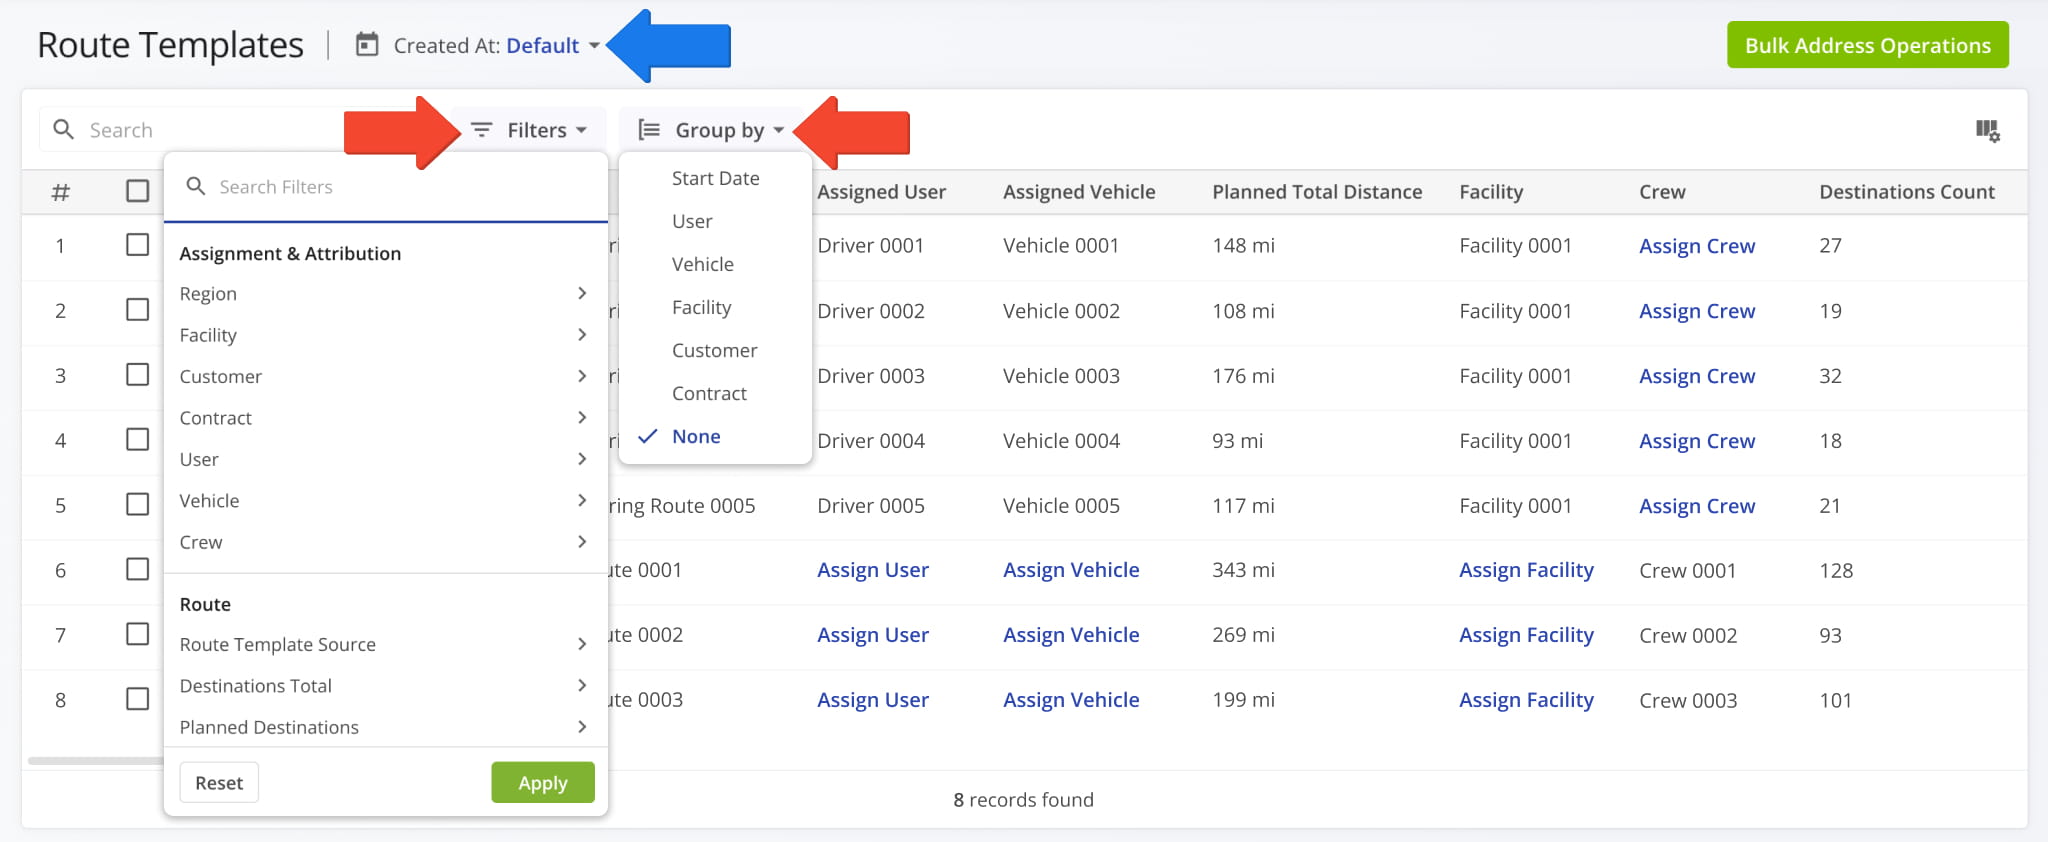Click the Filters funnel-lines icon
Image resolution: width=2048 pixels, height=842 pixels.
click(x=482, y=130)
